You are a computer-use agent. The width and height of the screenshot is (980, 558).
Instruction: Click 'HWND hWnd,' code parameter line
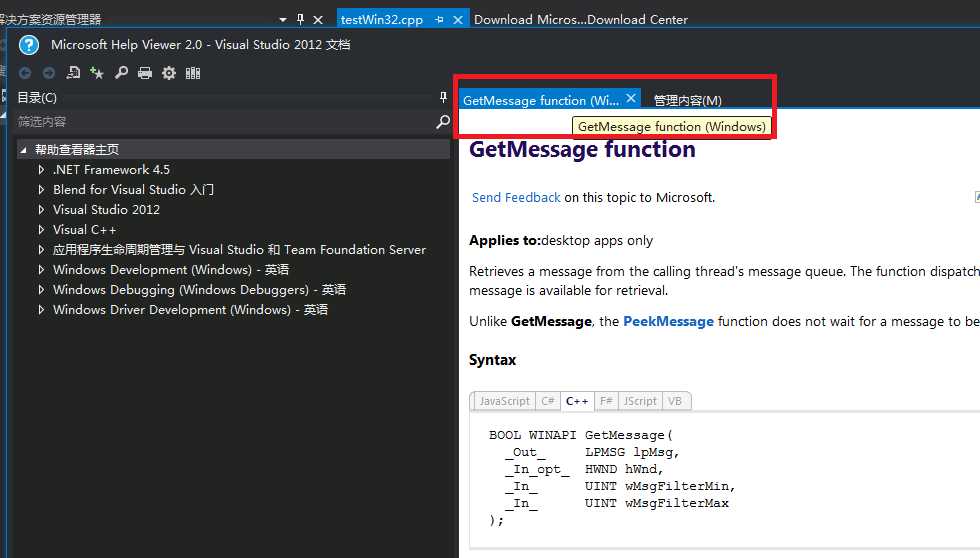(624, 469)
